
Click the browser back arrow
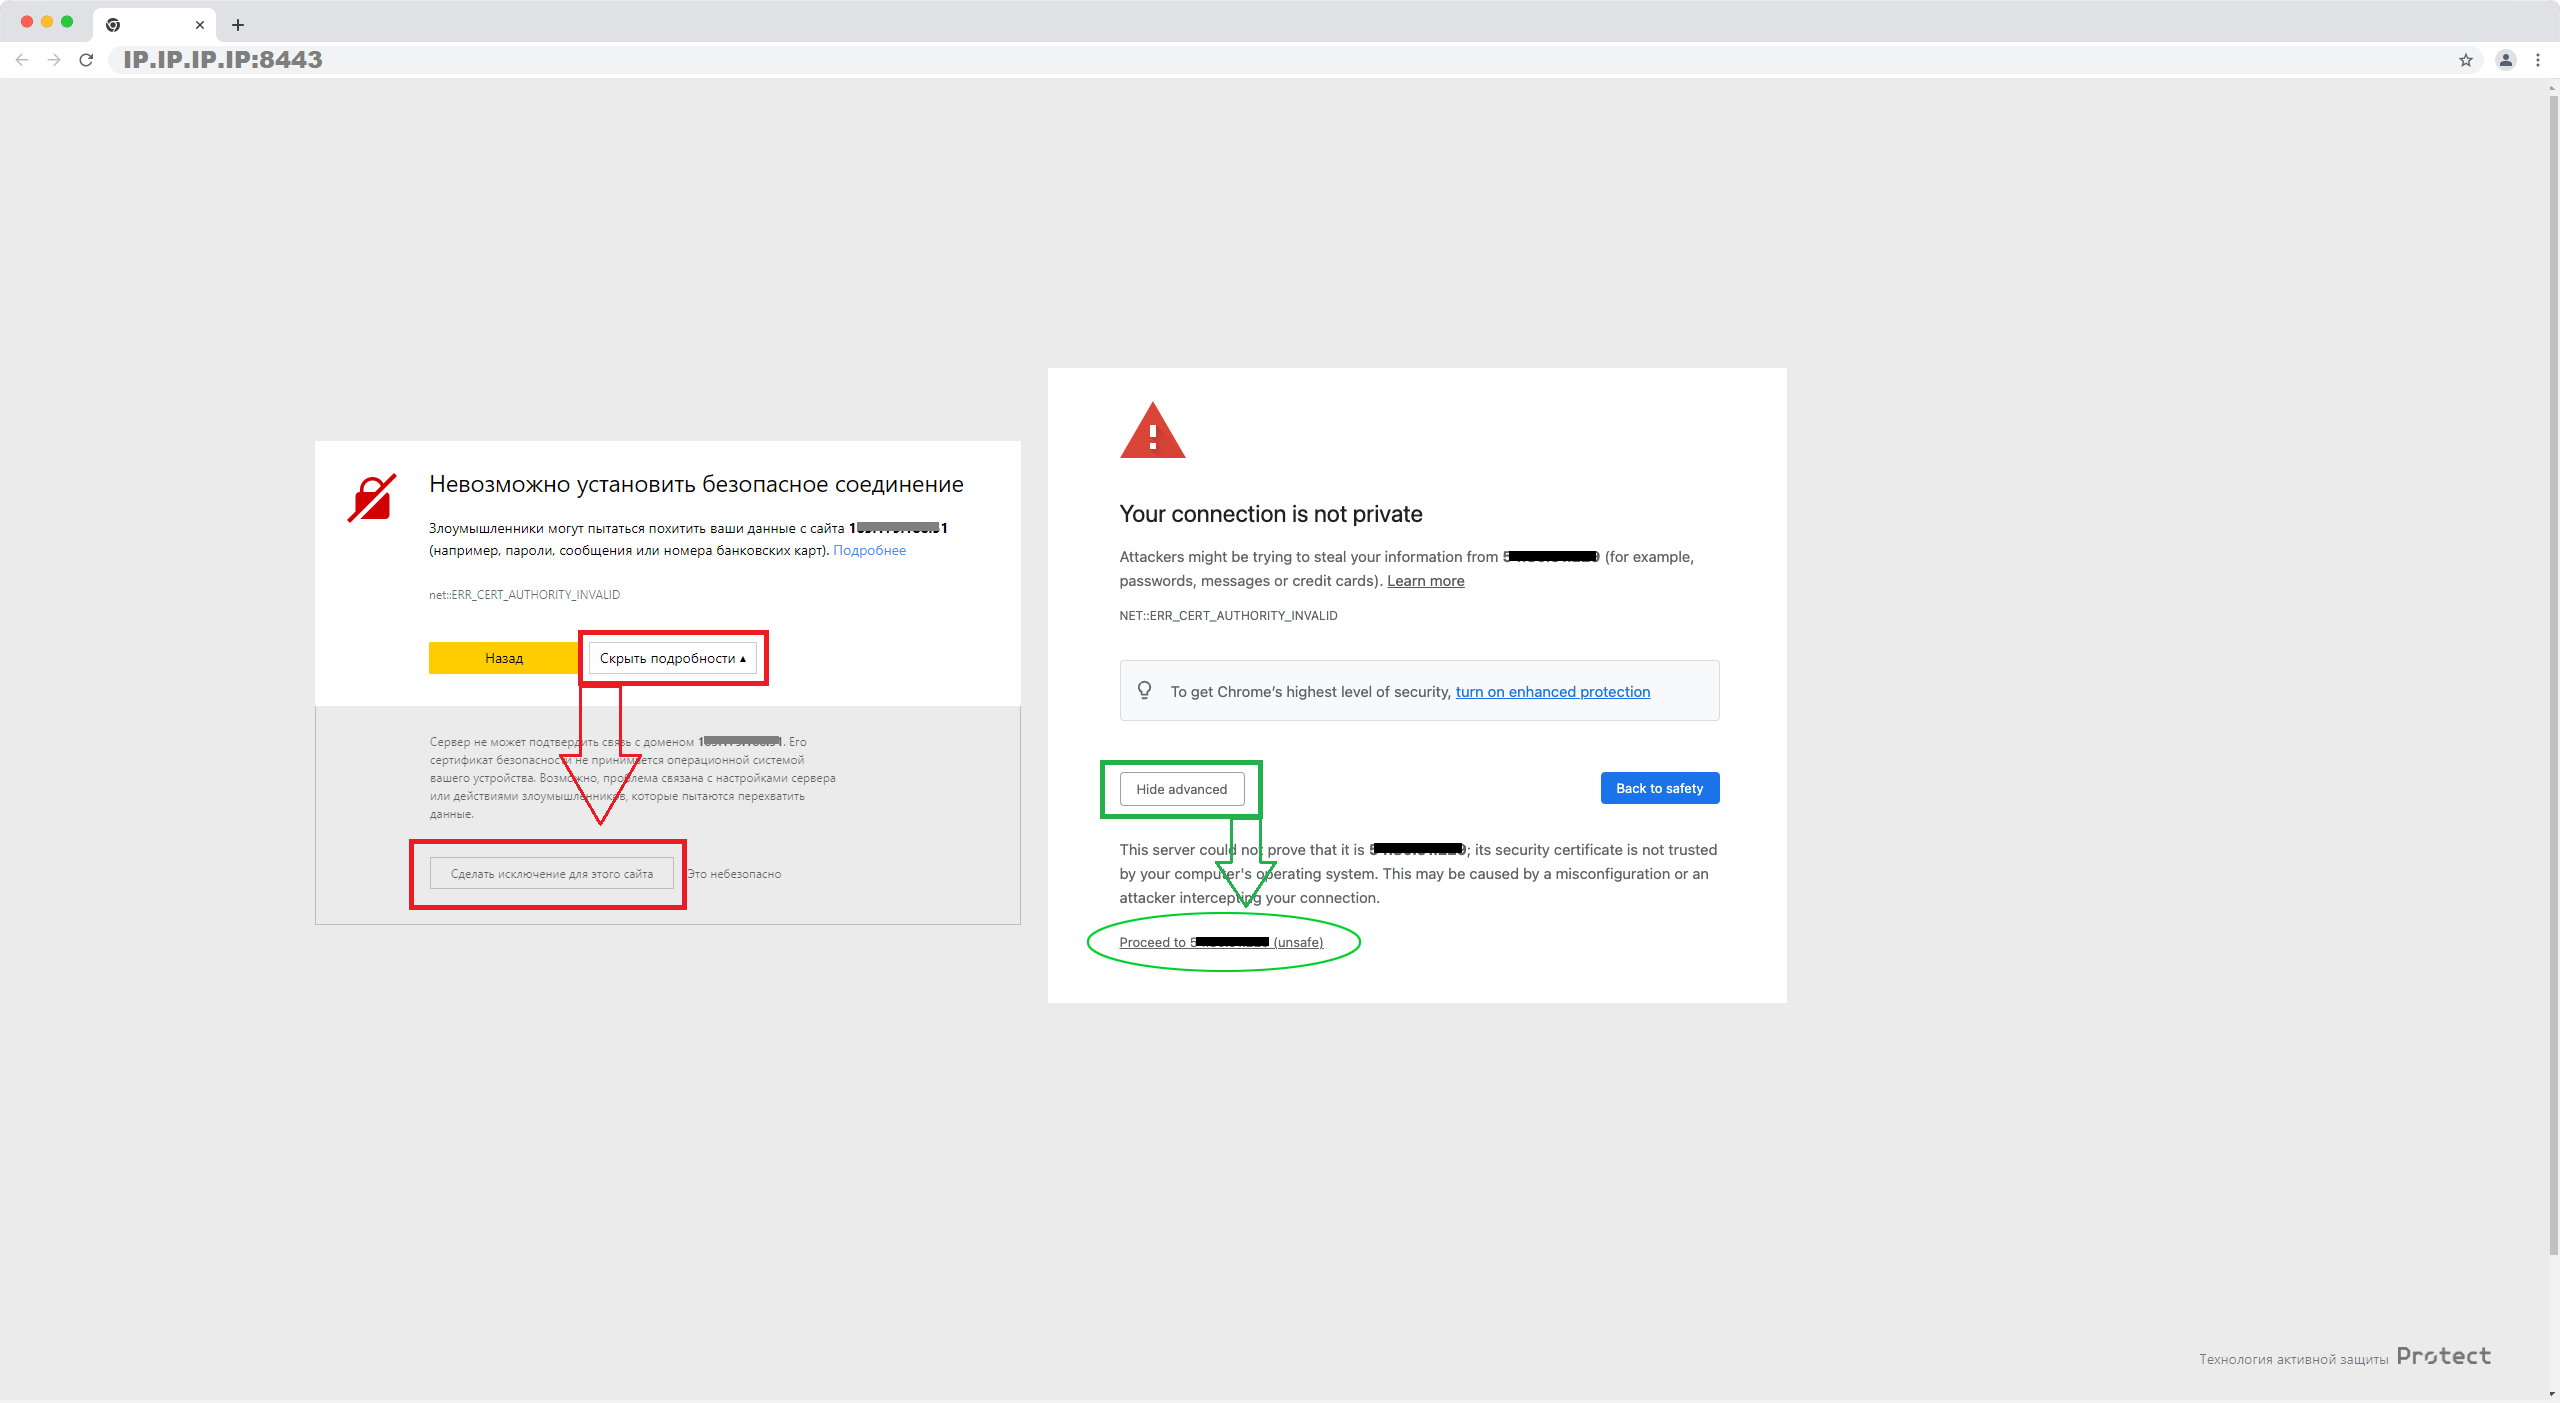coord(22,60)
